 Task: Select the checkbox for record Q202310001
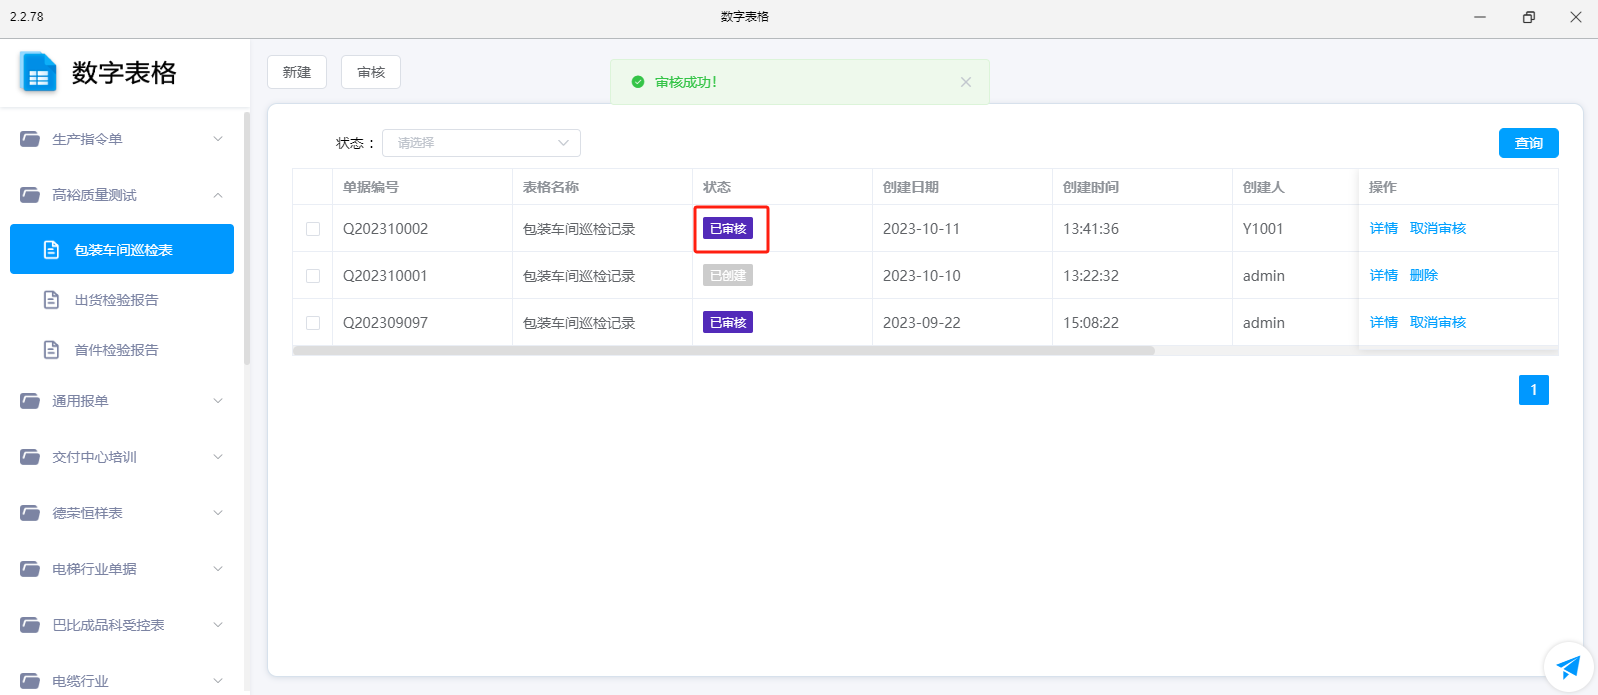313,276
